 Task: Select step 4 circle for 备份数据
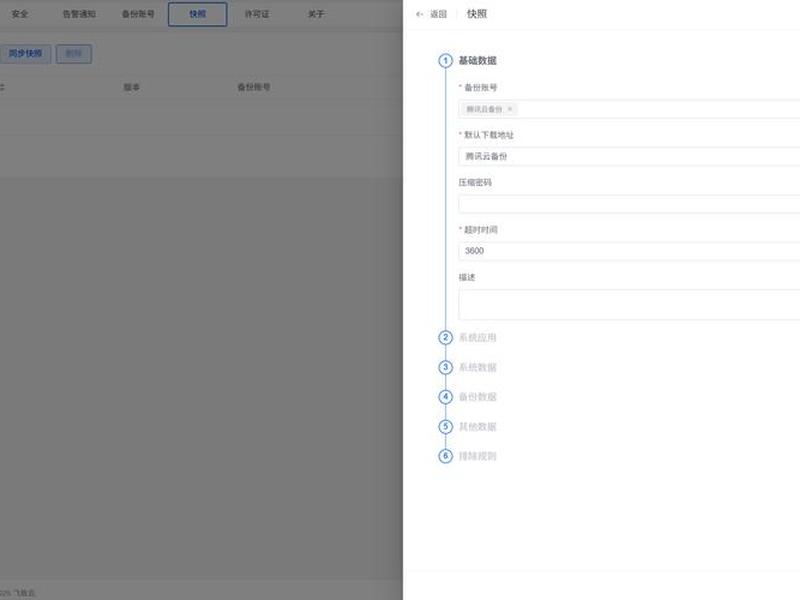point(445,396)
